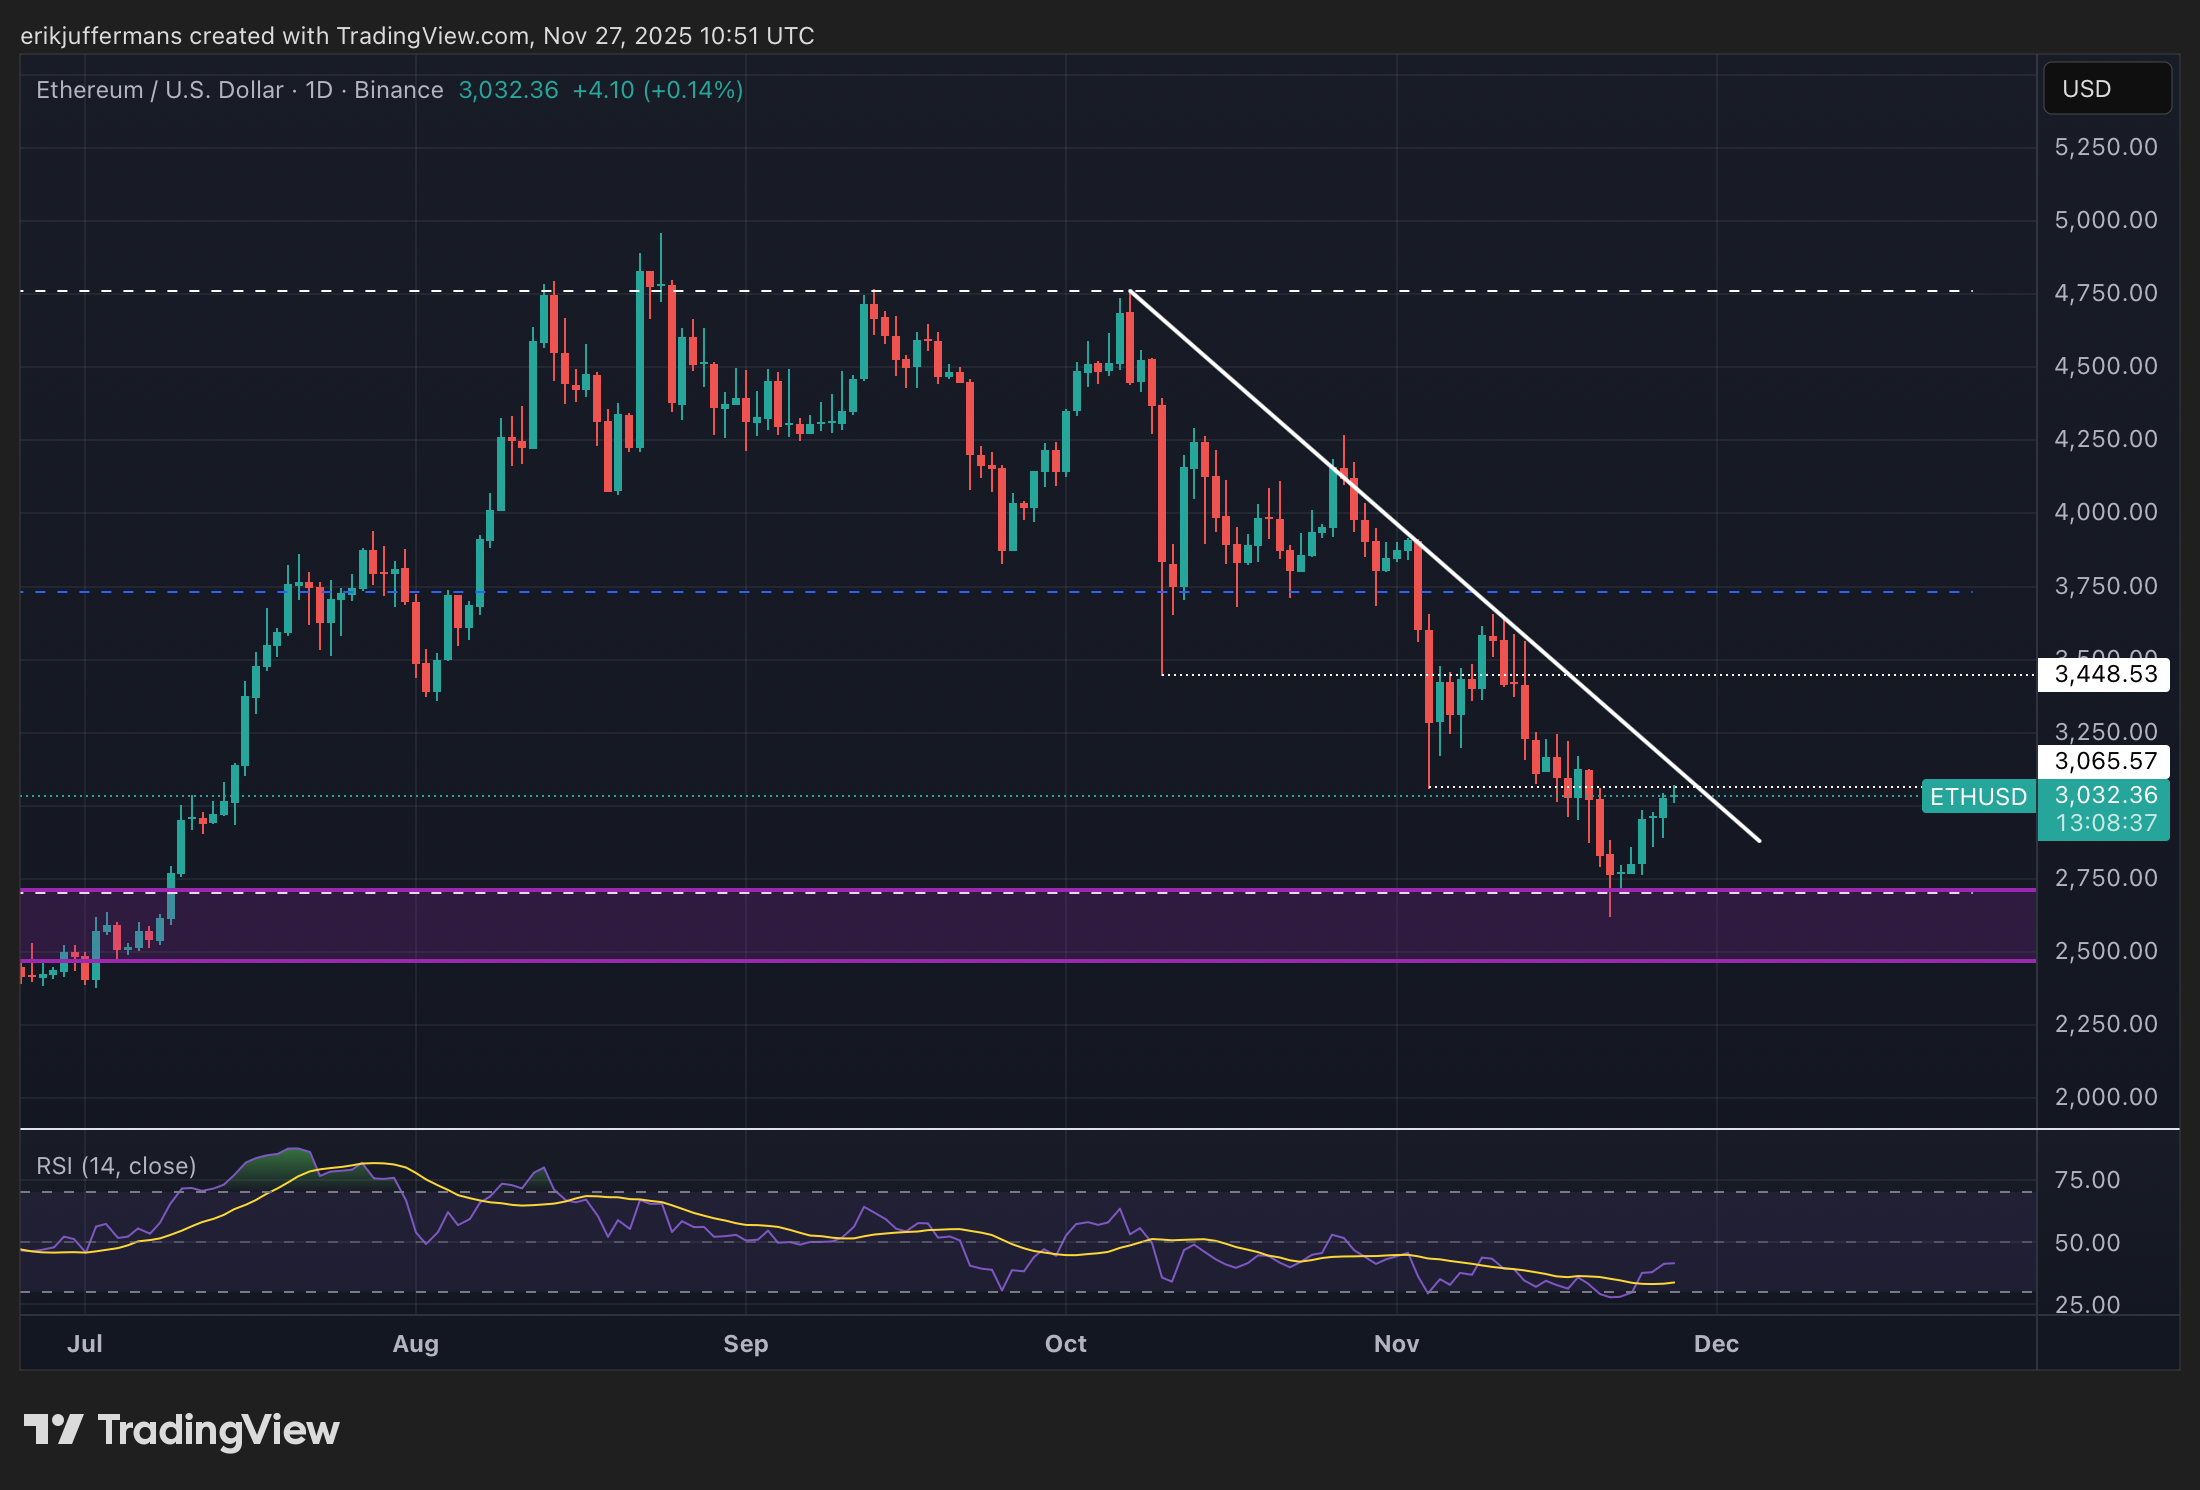The image size is (2200, 1490).
Task: Open the USD currency selector
Action: click(x=2106, y=89)
